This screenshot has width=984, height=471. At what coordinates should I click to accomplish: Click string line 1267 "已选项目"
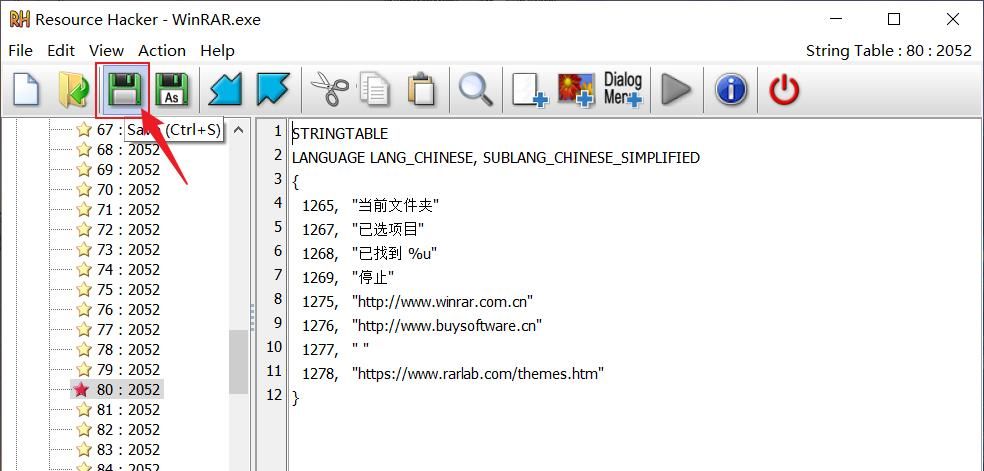(363, 230)
